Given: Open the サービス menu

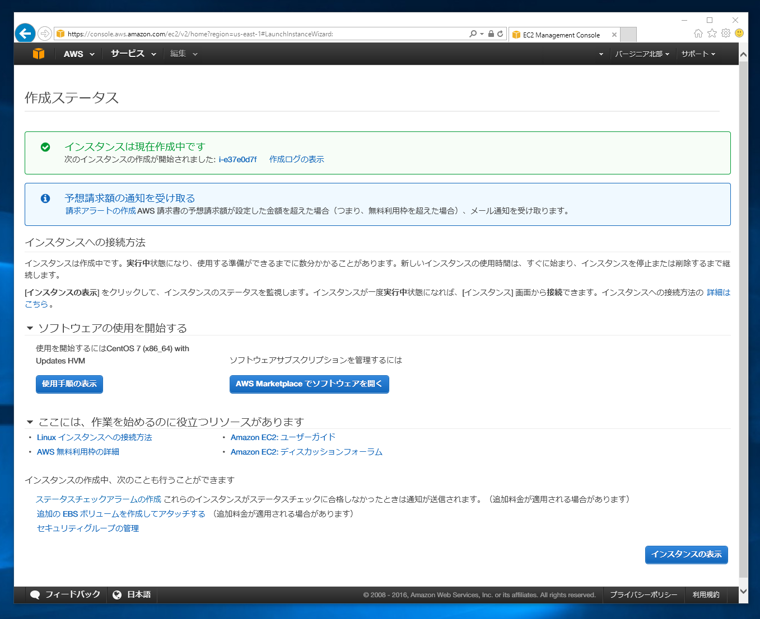Looking at the screenshot, I should (x=133, y=54).
